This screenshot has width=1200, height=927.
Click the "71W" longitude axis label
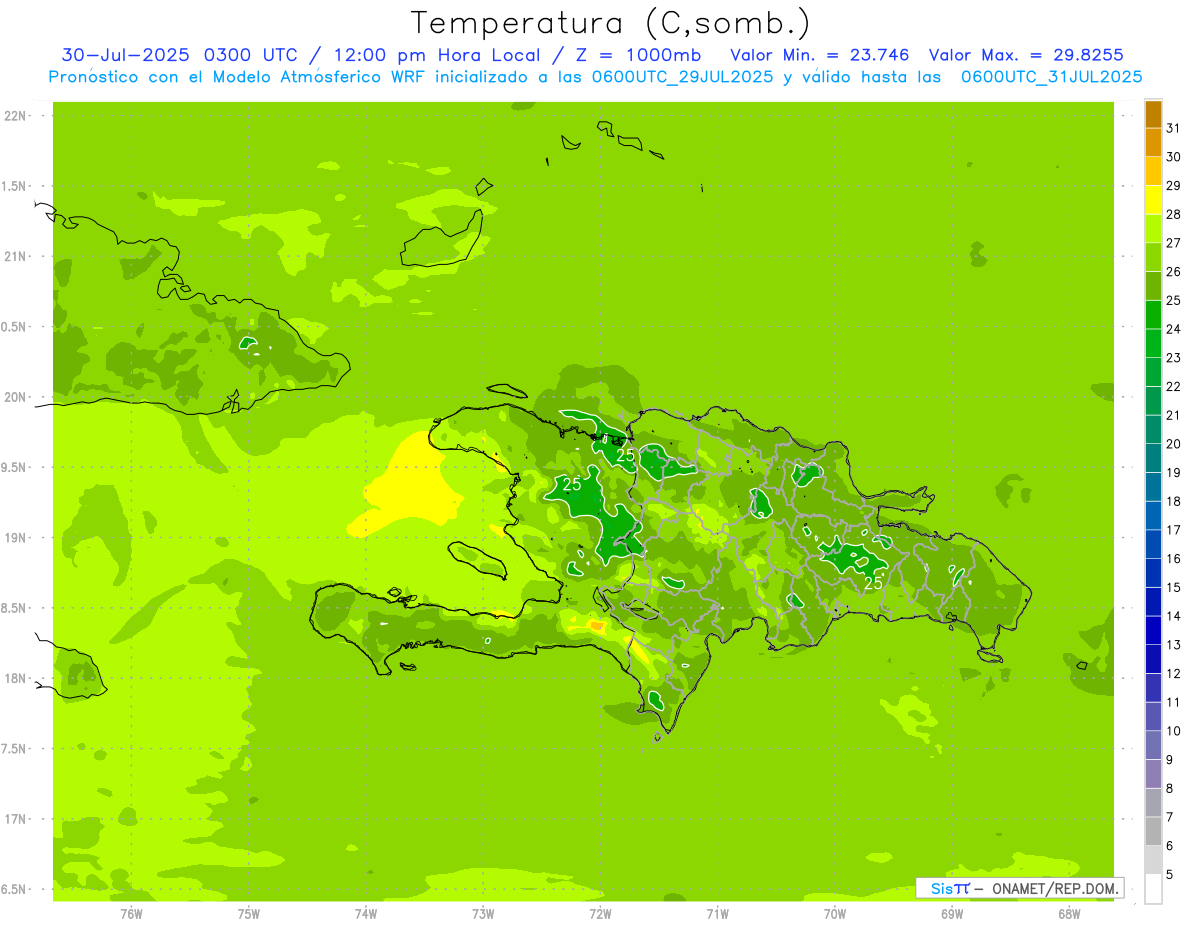[717, 913]
